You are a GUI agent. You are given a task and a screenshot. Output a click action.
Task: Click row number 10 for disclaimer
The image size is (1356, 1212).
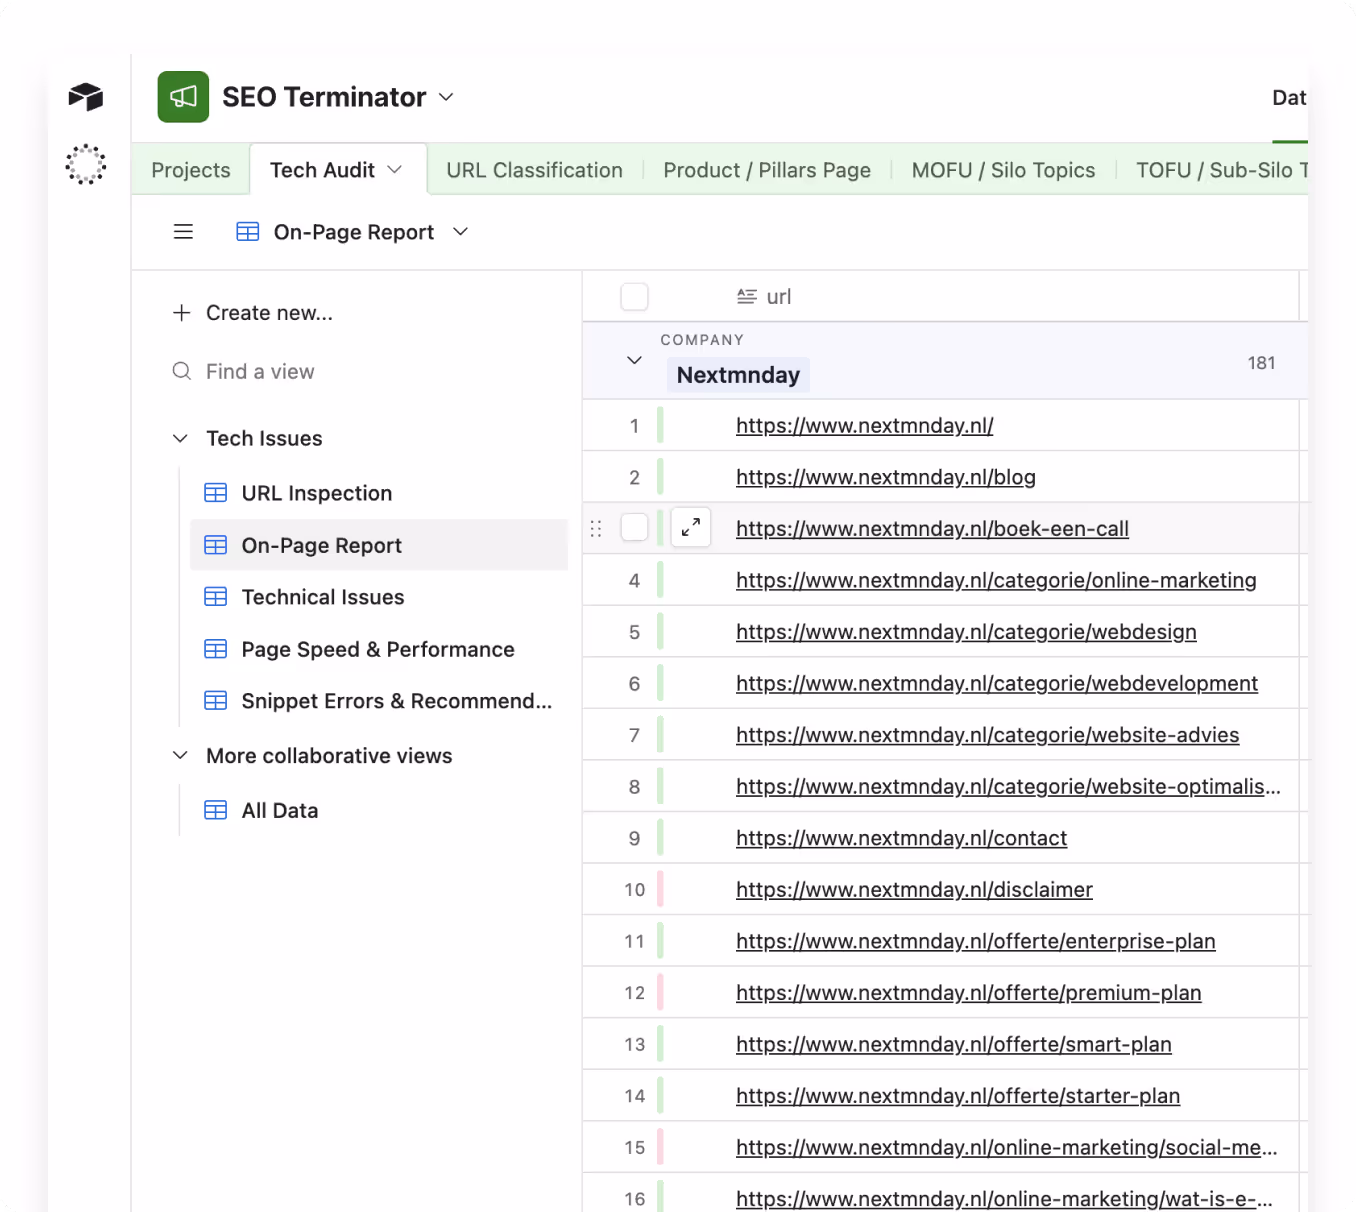(634, 889)
